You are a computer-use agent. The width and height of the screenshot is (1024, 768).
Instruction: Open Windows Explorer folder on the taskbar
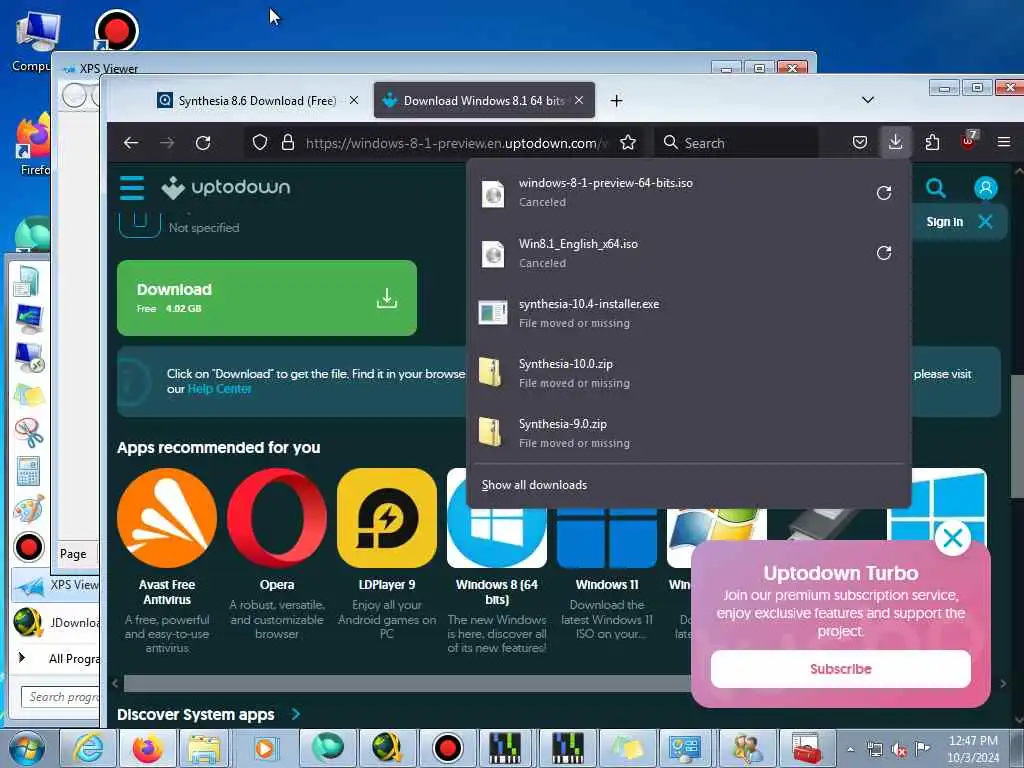pos(204,748)
